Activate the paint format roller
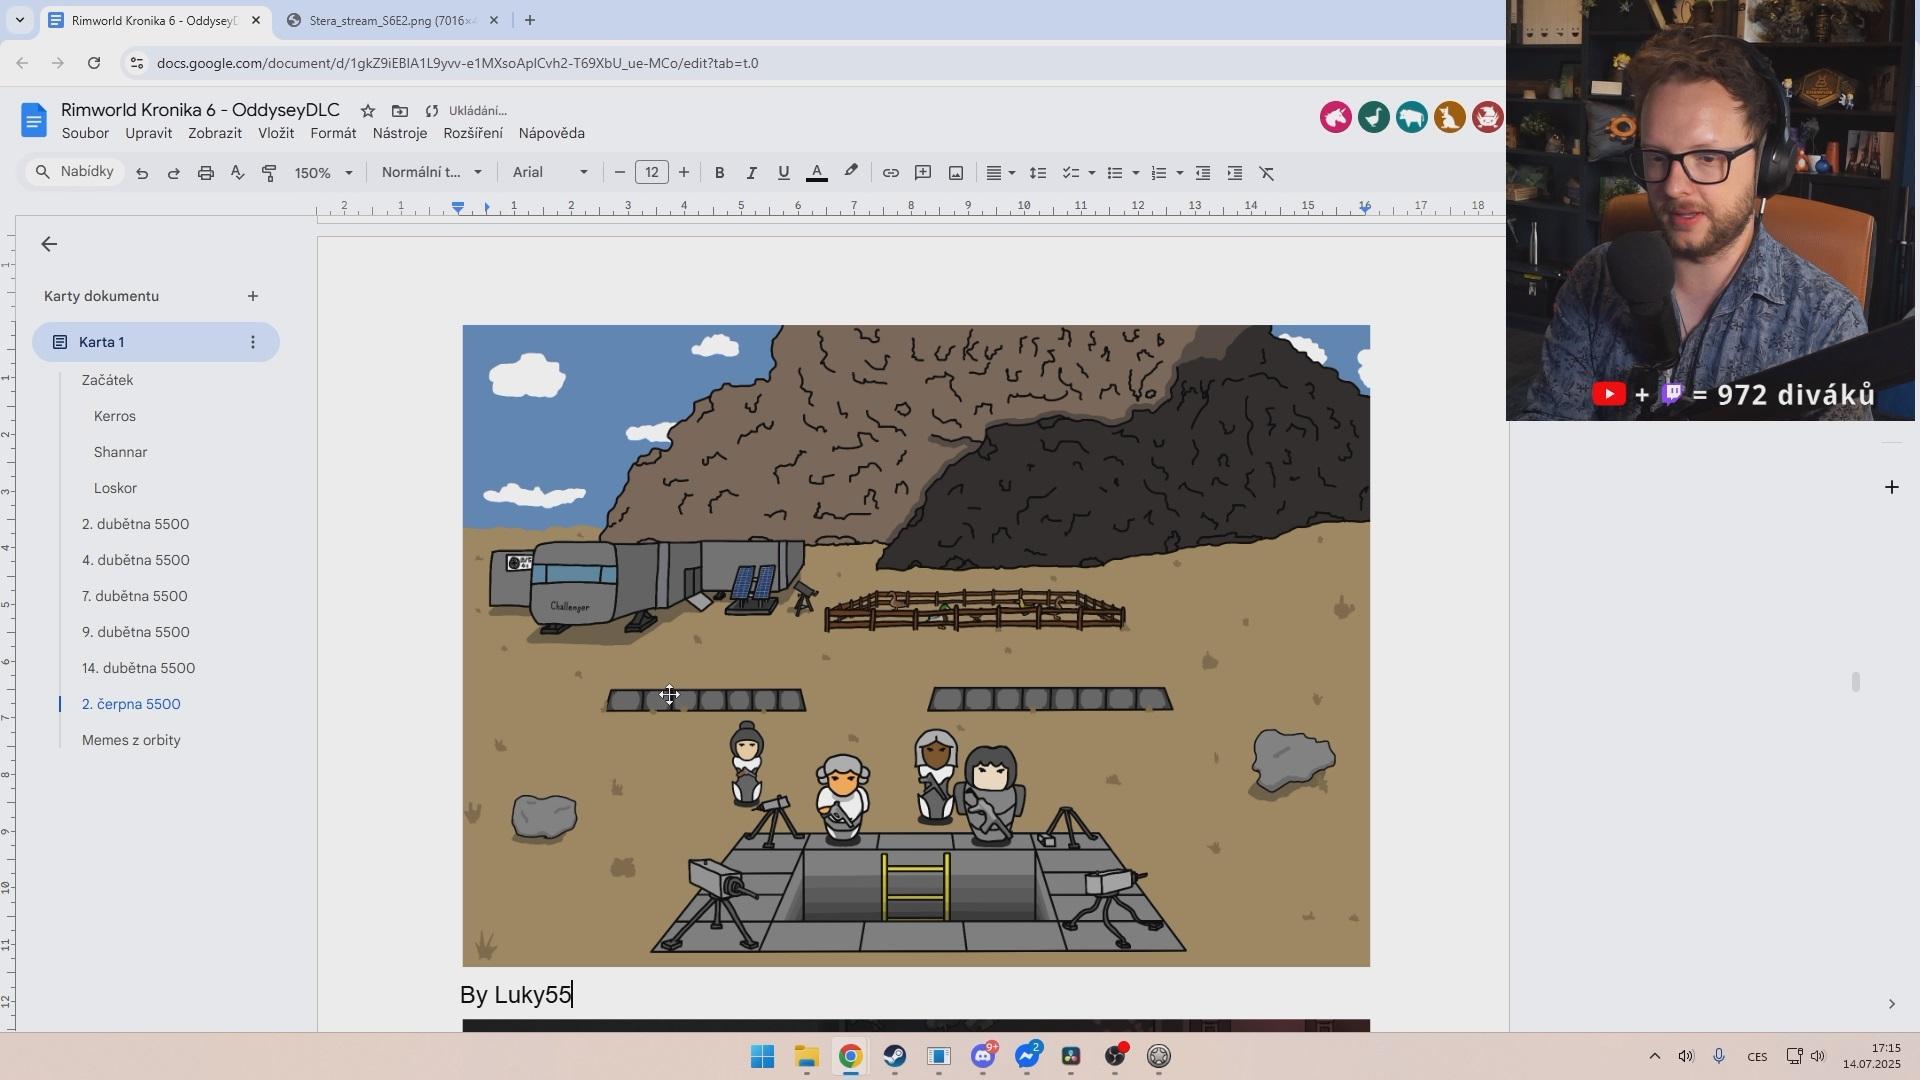Screen dimensions: 1920x1080 pos(269,173)
